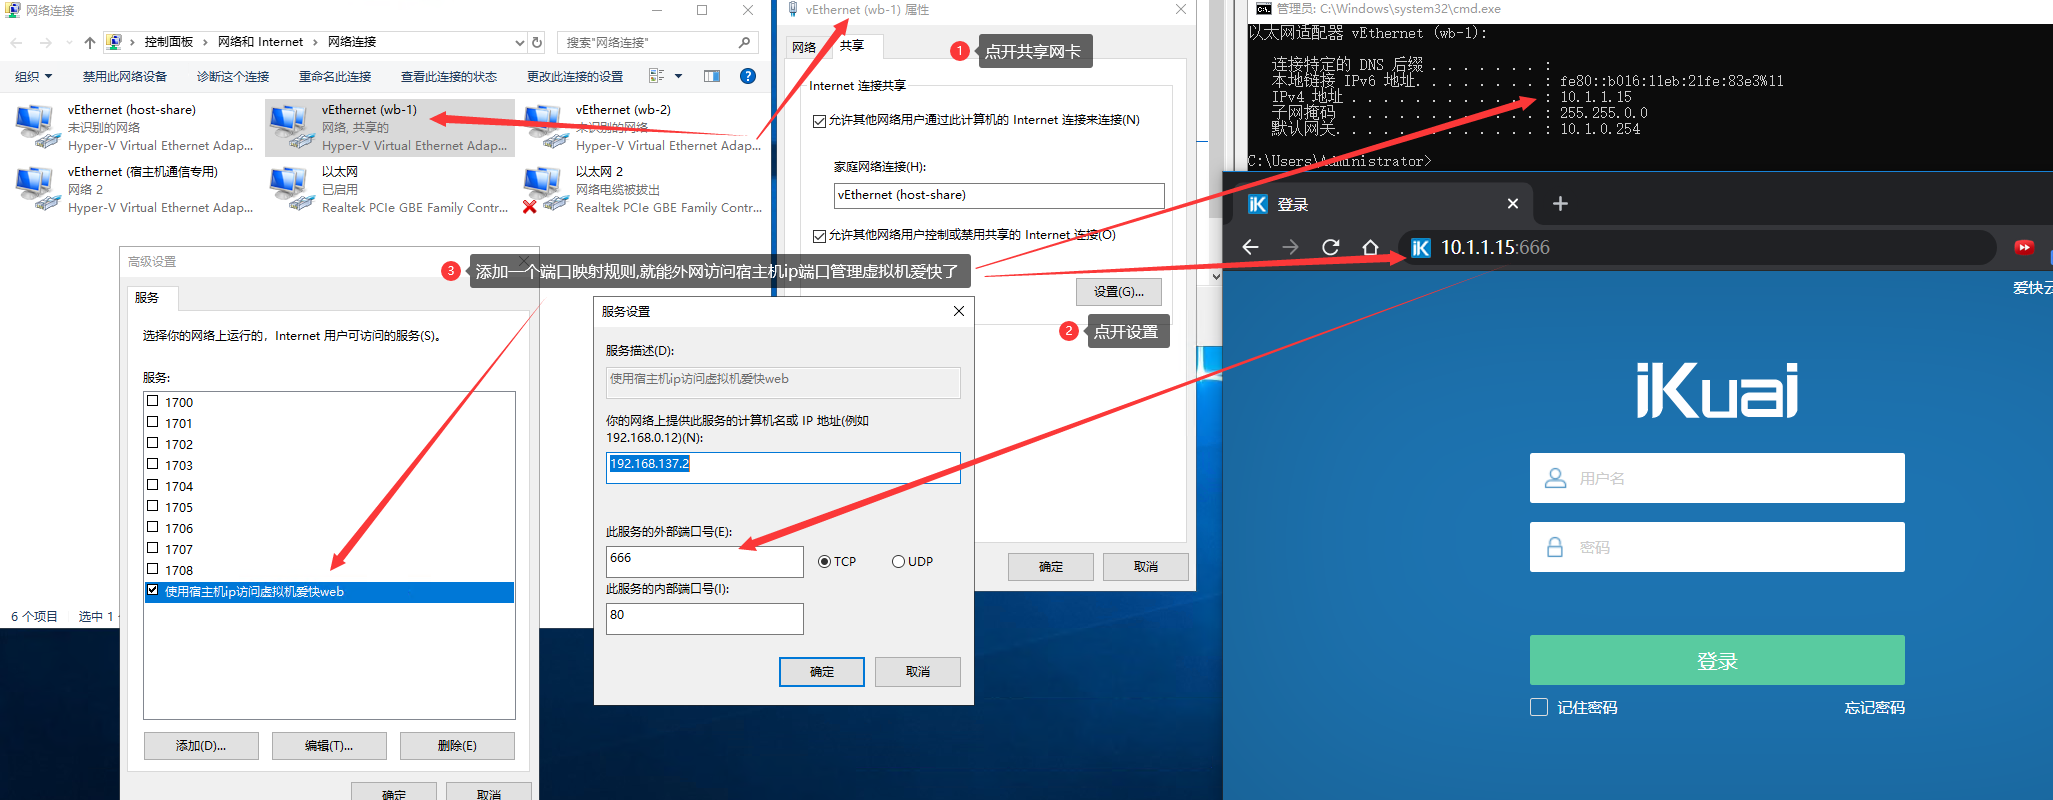
Task: Click the iKuai site icon in address bar
Action: [1421, 247]
